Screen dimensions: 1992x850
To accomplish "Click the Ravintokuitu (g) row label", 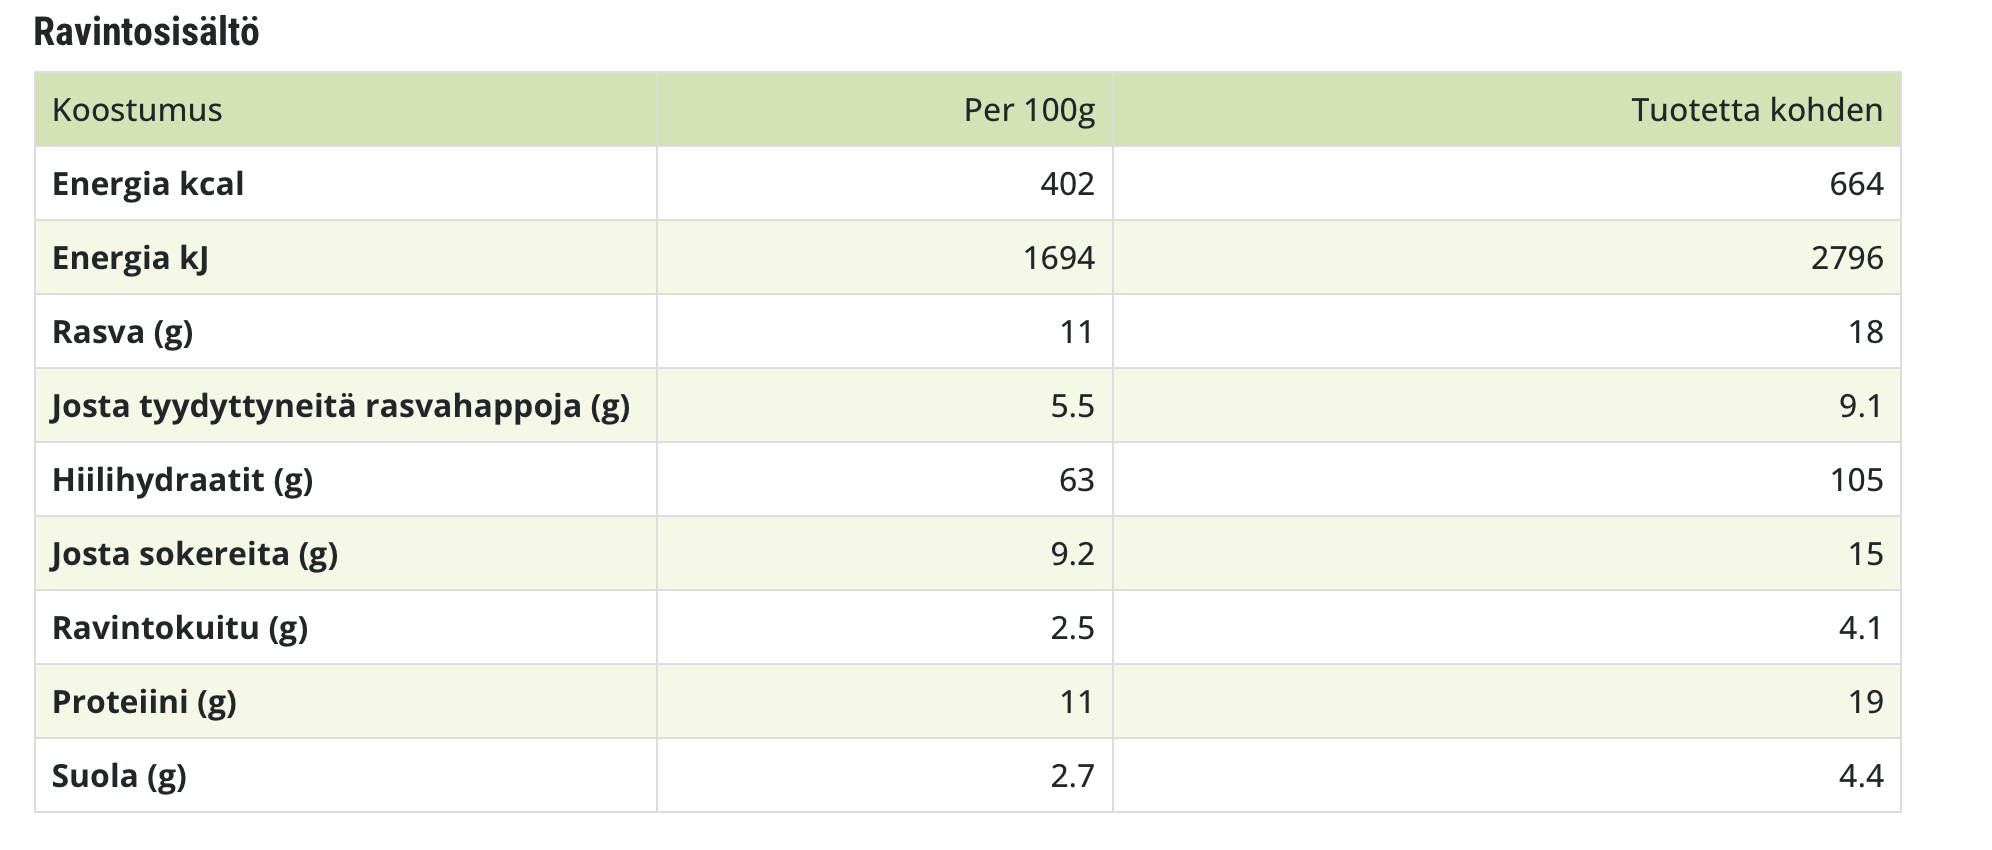I will point(180,628).
